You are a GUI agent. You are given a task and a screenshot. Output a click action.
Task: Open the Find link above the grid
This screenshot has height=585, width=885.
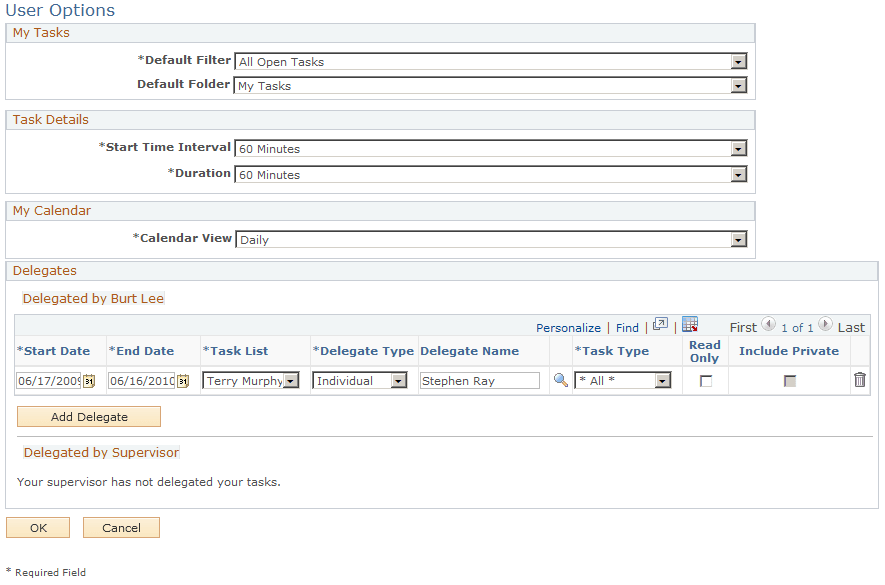pyautogui.click(x=627, y=327)
